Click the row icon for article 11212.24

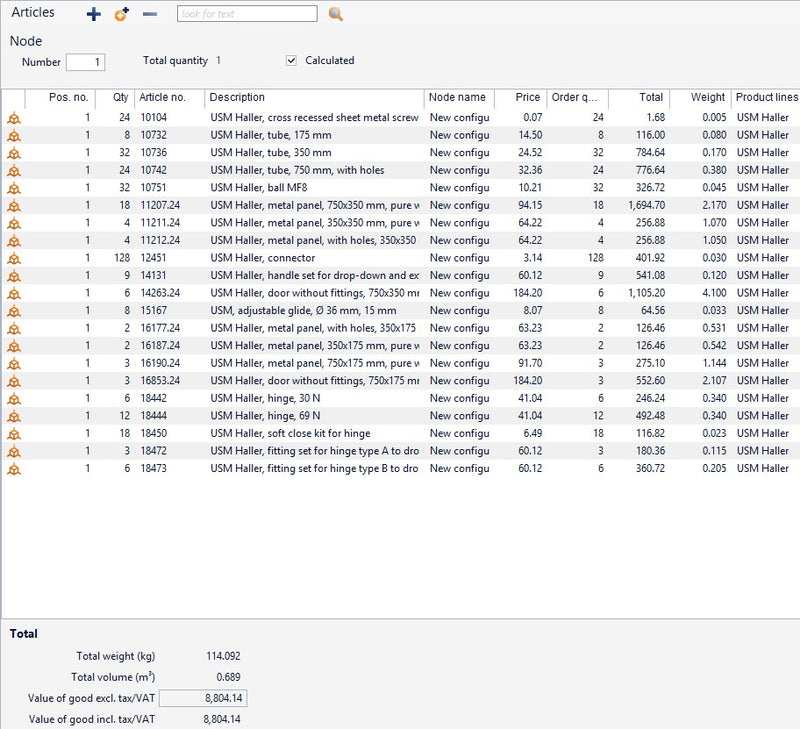14,241
